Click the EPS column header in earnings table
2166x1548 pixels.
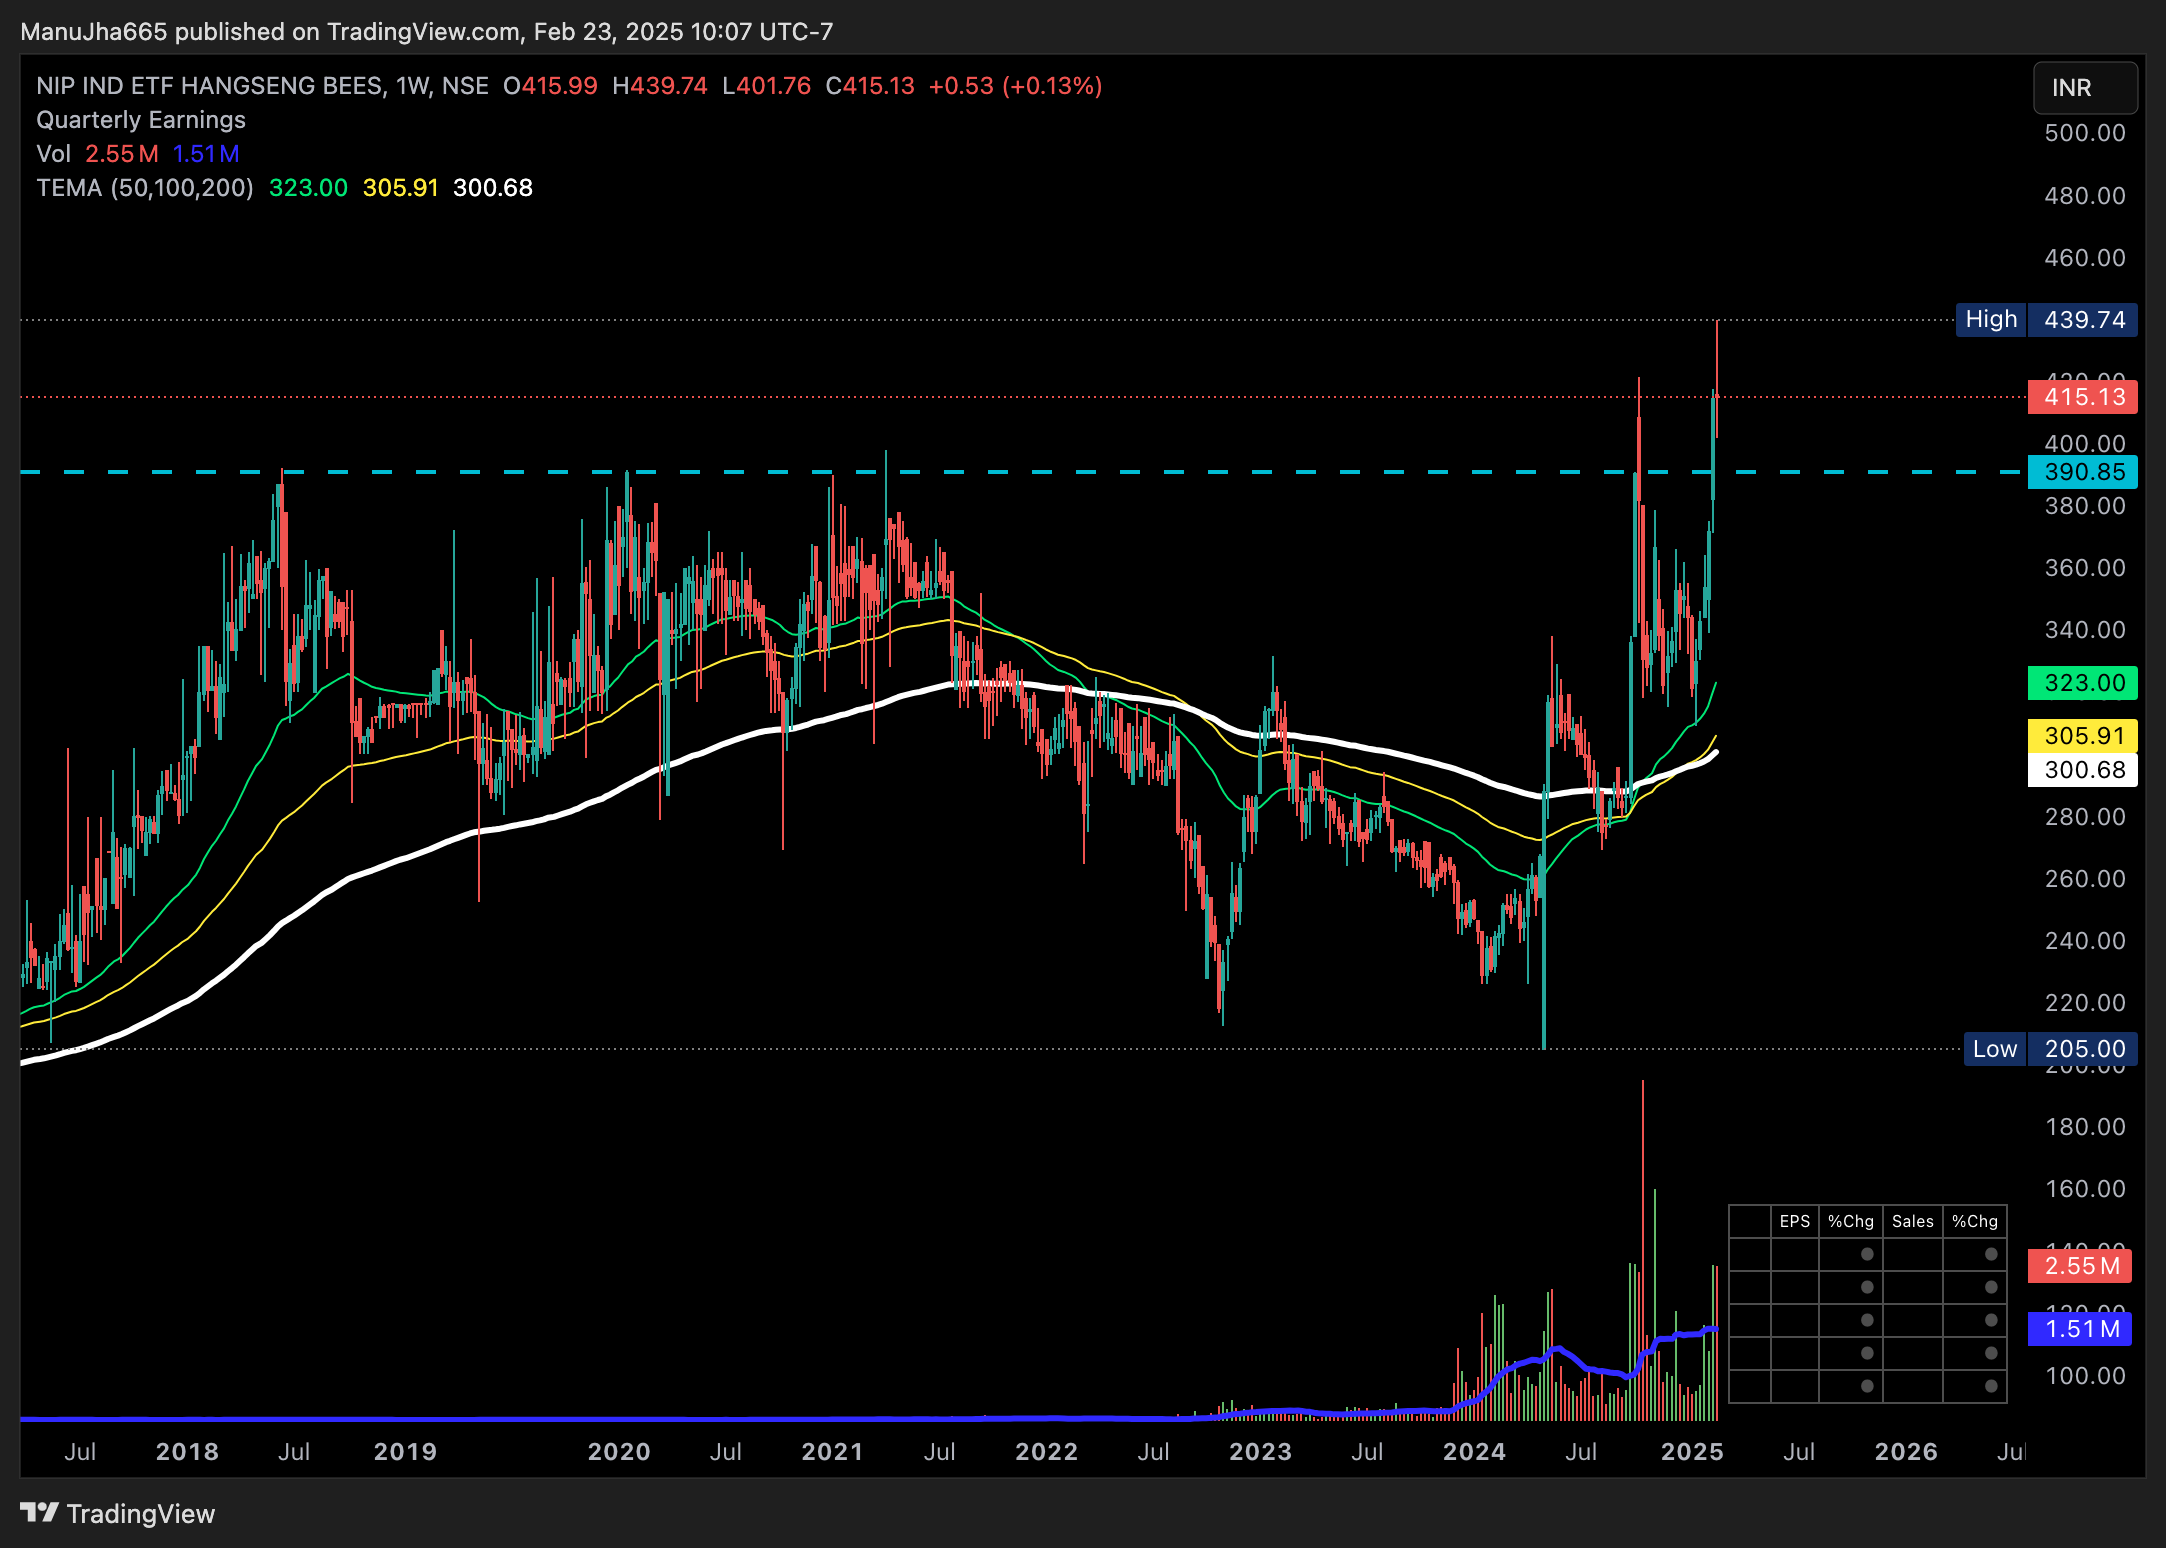[x=1795, y=1222]
